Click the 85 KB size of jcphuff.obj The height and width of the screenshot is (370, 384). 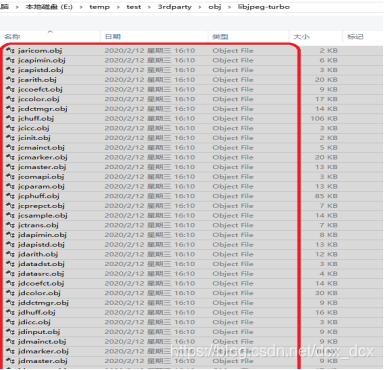(326, 196)
